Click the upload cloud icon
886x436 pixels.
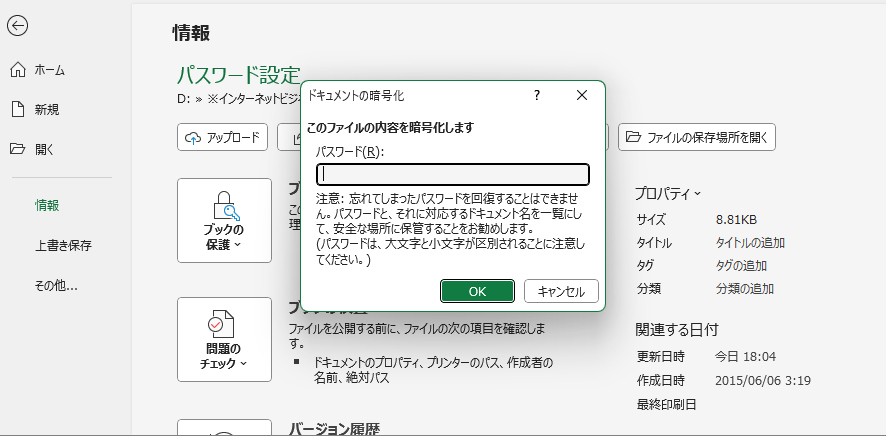click(192, 138)
